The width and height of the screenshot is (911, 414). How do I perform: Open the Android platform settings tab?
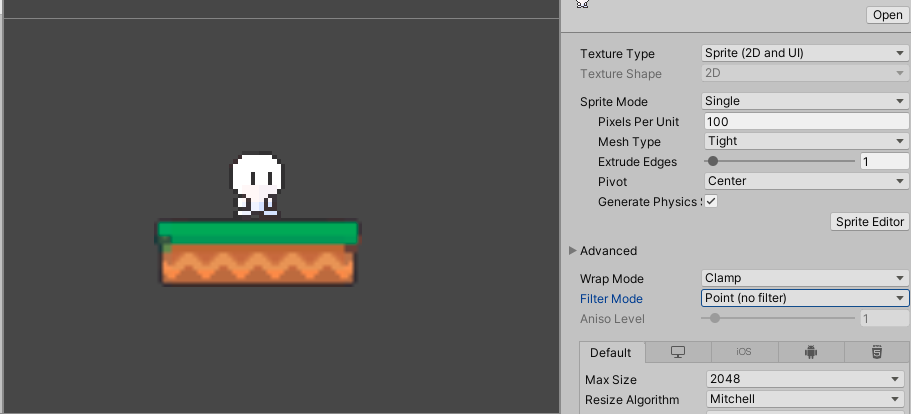[810, 352]
